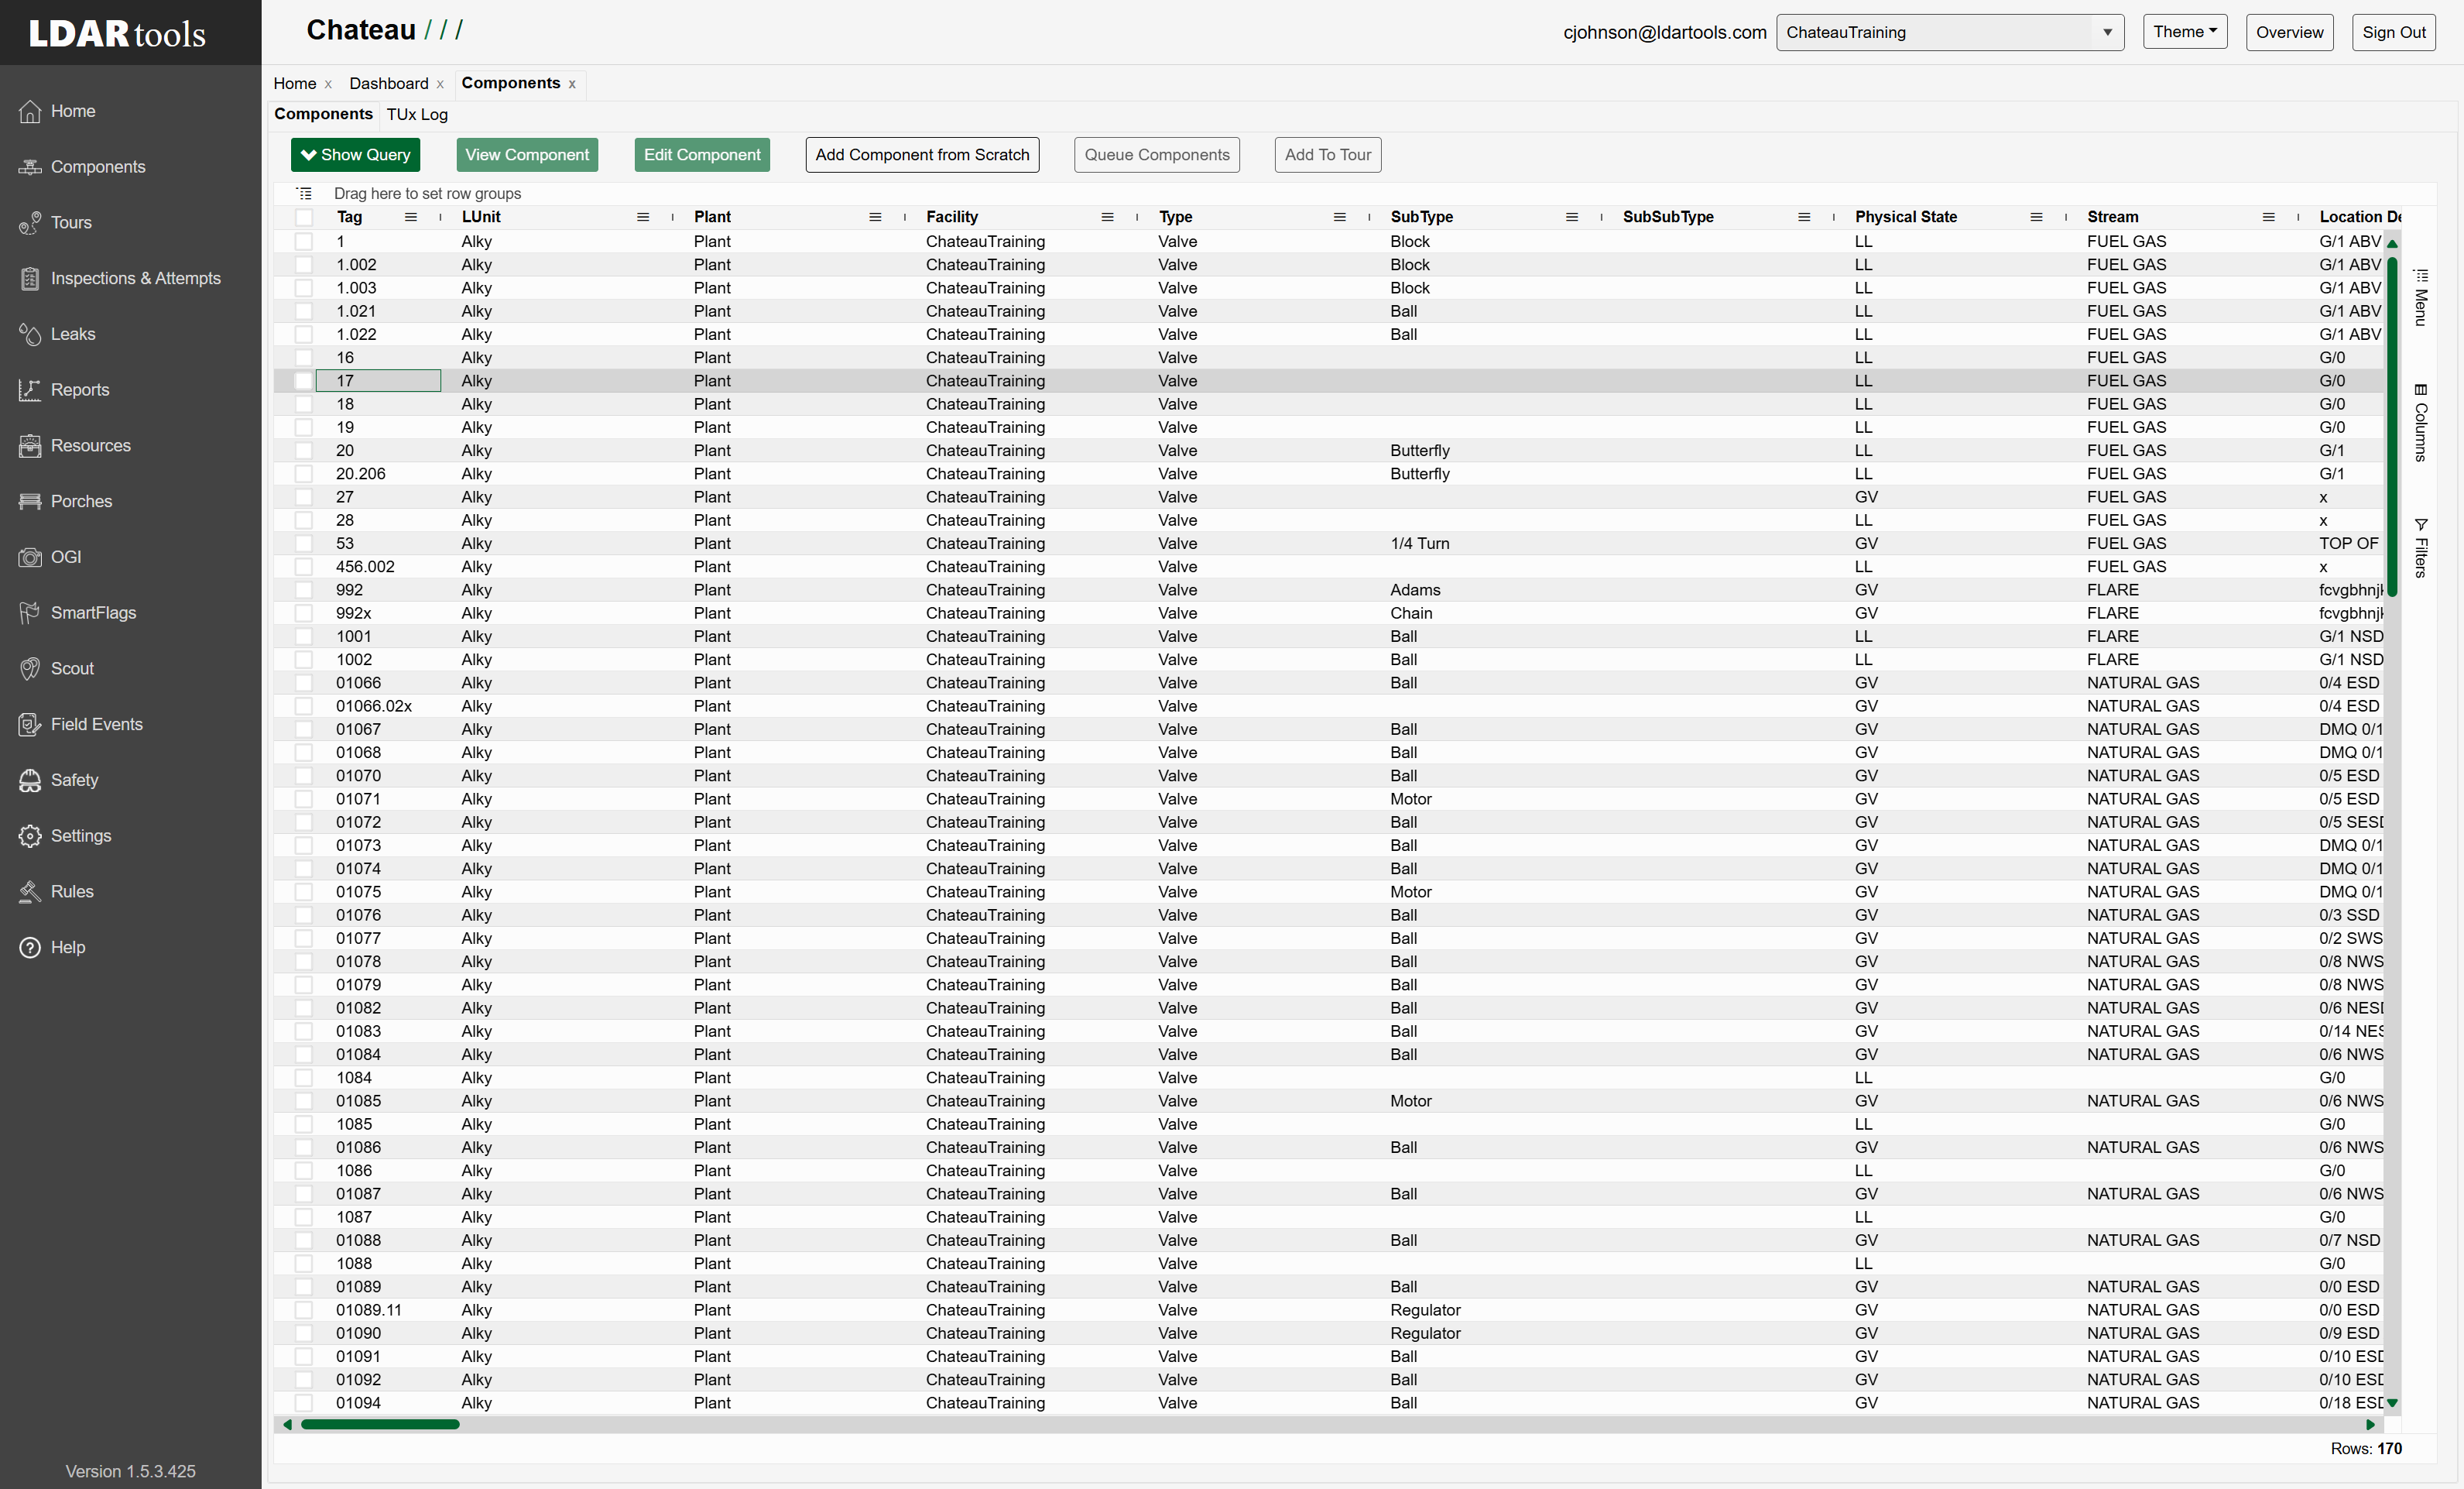This screenshot has height=1489, width=2464.
Task: Close the Dashboard tab
Action: point(440,85)
